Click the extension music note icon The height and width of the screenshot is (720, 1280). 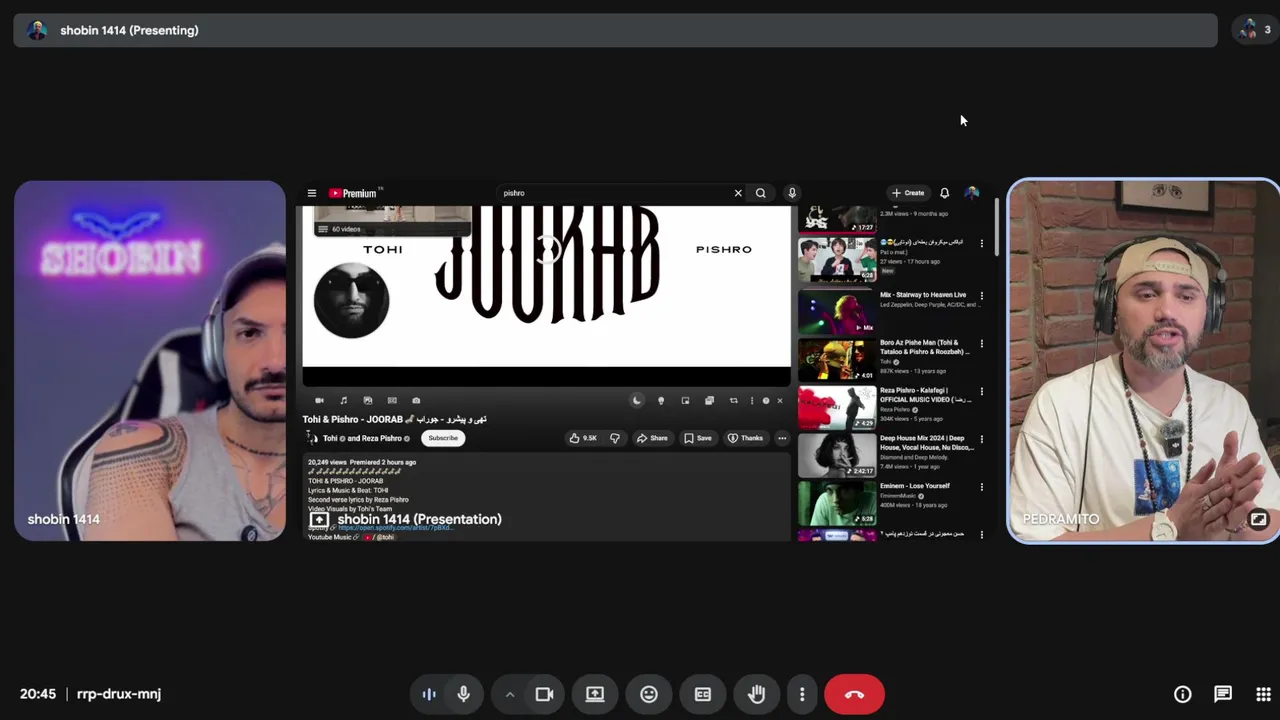click(344, 401)
